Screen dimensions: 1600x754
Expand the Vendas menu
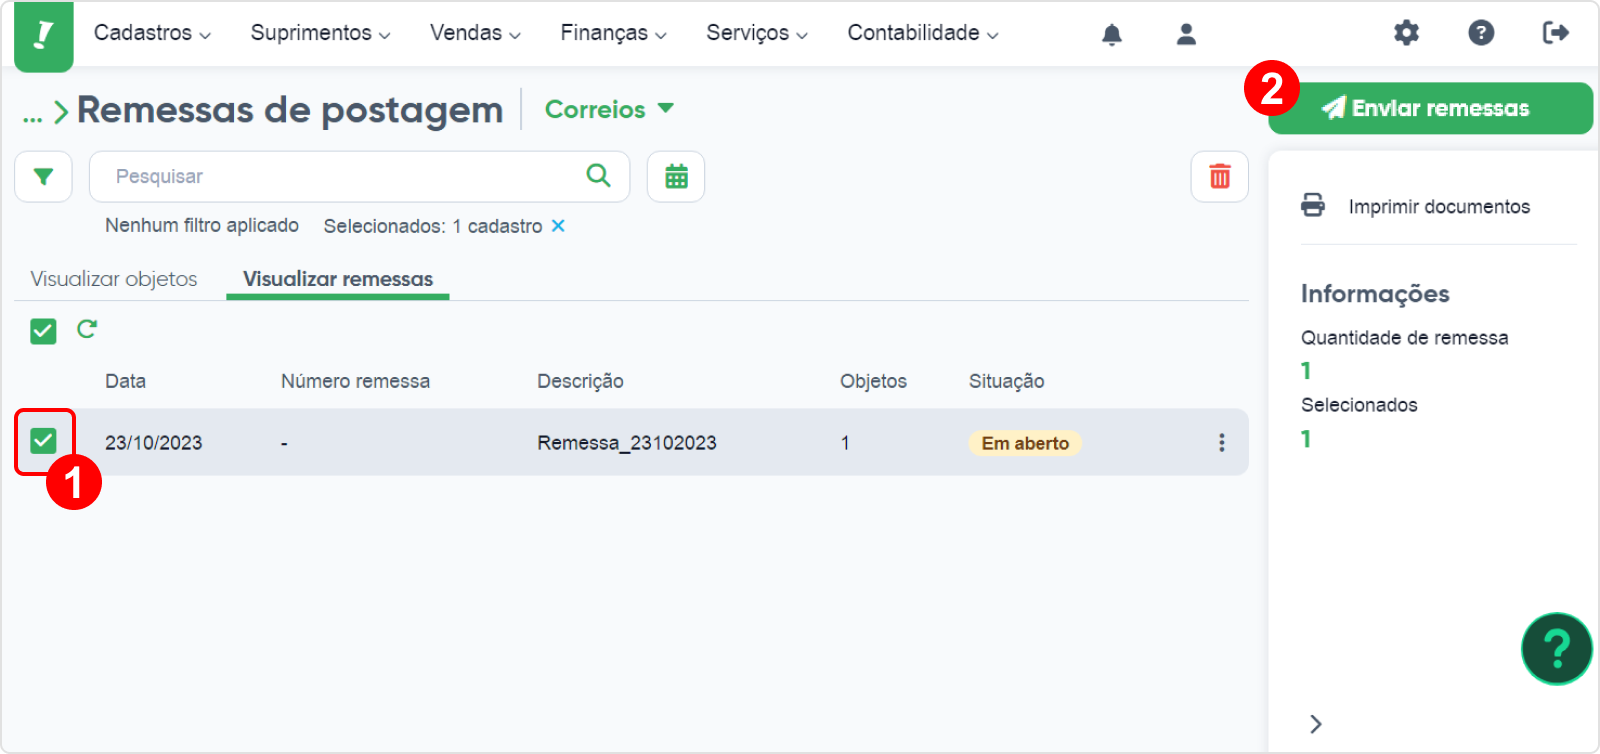coord(475,33)
